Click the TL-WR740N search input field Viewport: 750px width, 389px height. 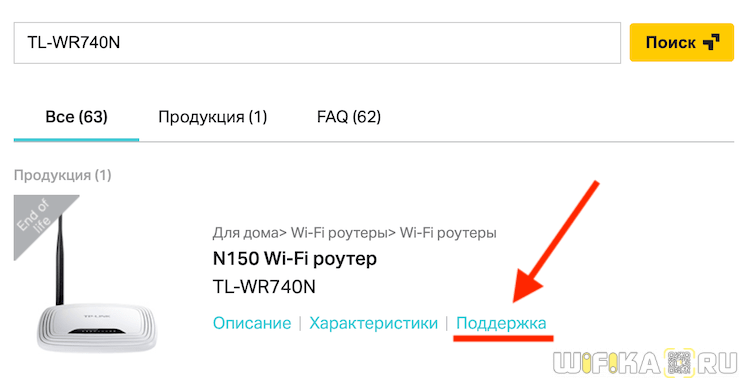(317, 43)
